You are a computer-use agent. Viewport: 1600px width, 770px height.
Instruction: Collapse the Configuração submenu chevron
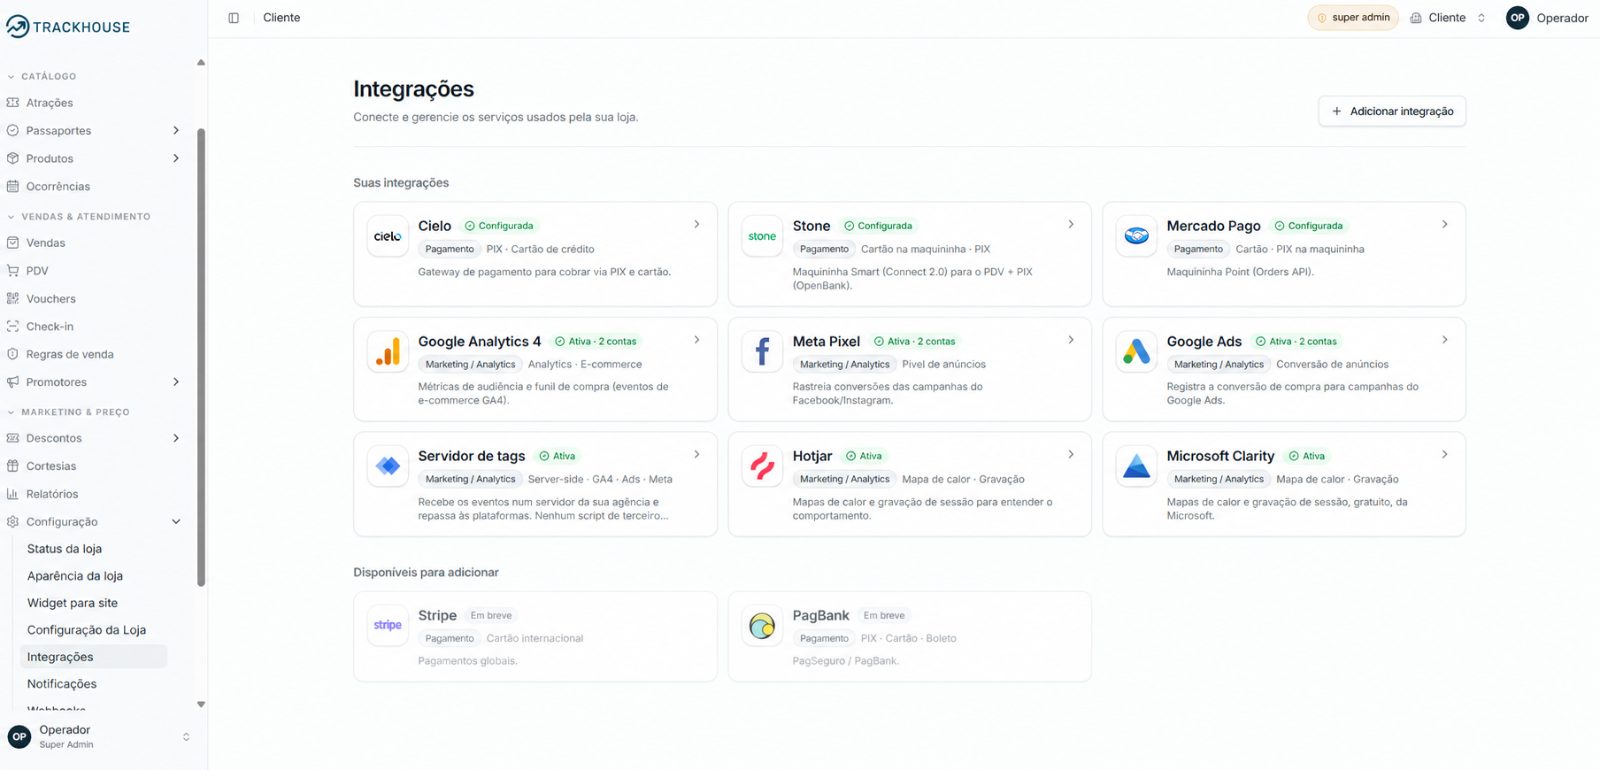pyautogui.click(x=176, y=522)
